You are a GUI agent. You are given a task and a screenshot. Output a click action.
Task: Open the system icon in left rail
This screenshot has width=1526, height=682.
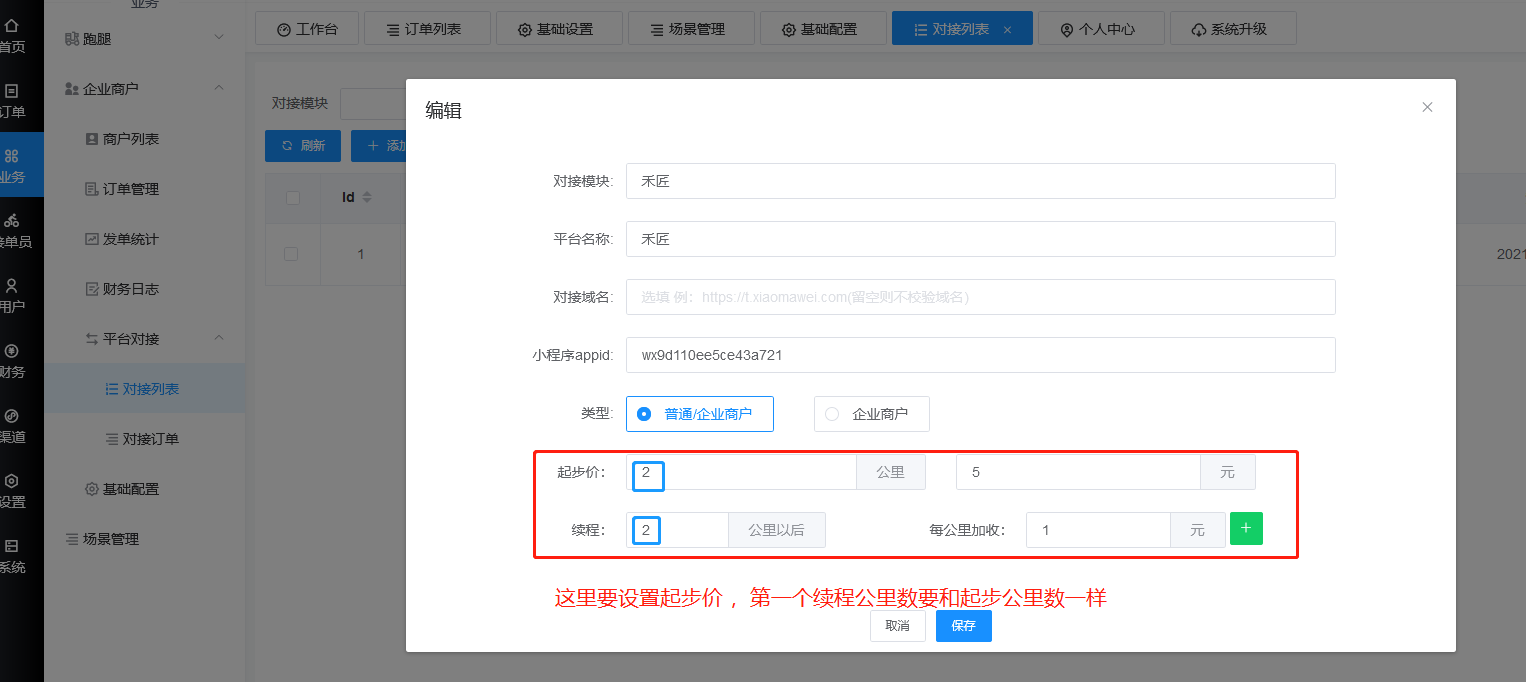click(x=12, y=545)
